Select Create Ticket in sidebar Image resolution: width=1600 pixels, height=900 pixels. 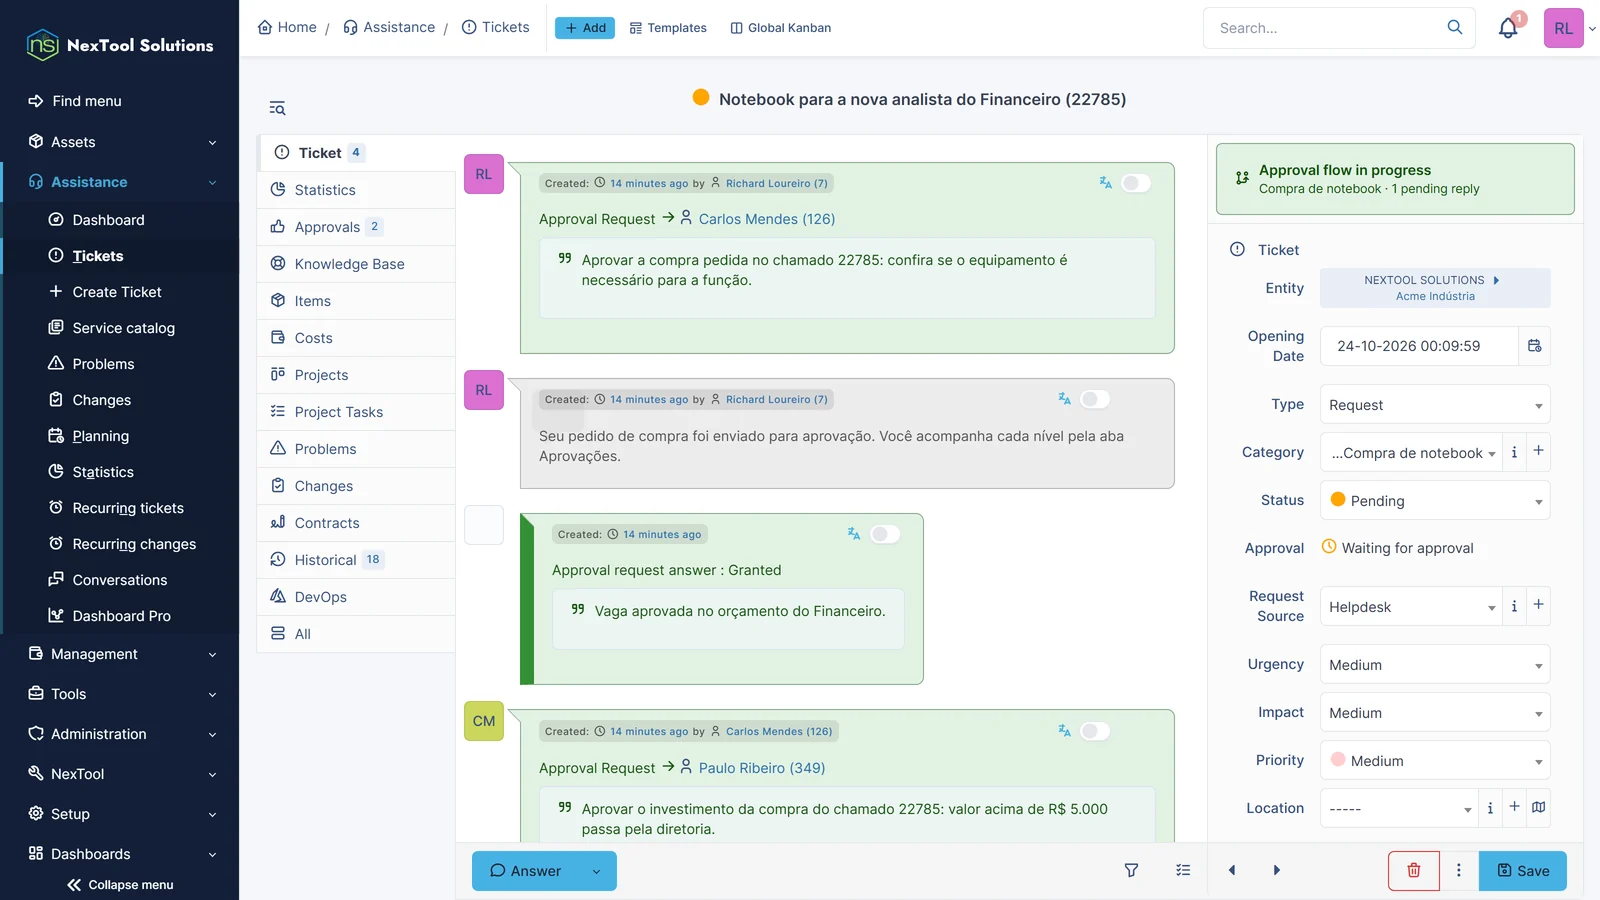[x=117, y=292]
